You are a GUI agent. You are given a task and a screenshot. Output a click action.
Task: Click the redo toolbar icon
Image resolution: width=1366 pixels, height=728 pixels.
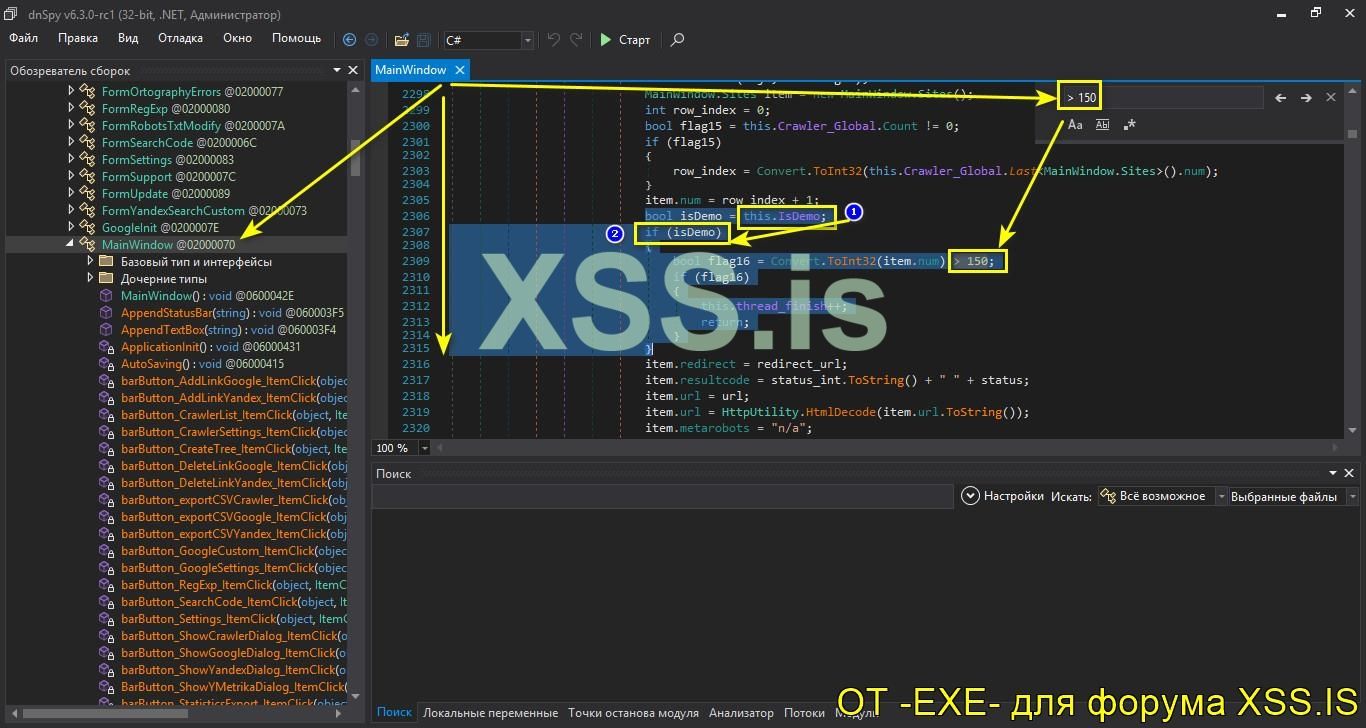coord(576,40)
